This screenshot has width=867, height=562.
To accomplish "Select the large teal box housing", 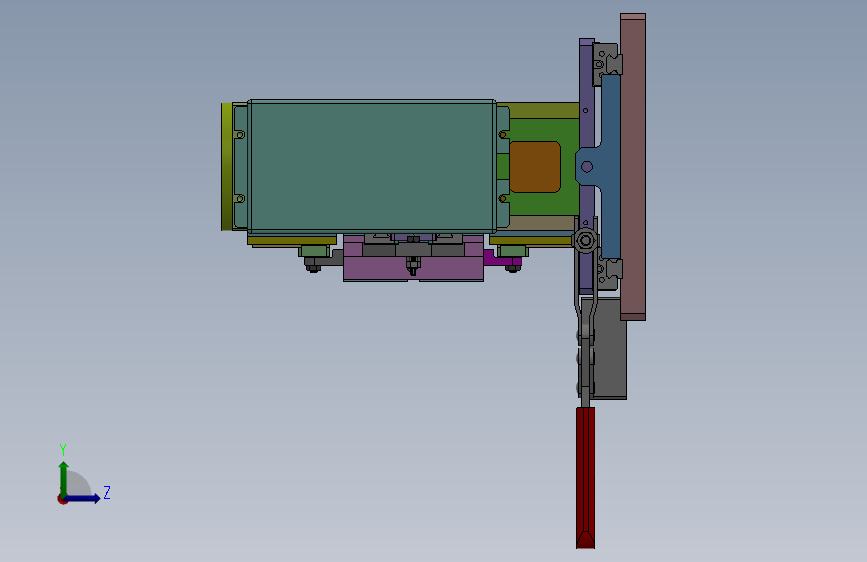I will click(372, 166).
